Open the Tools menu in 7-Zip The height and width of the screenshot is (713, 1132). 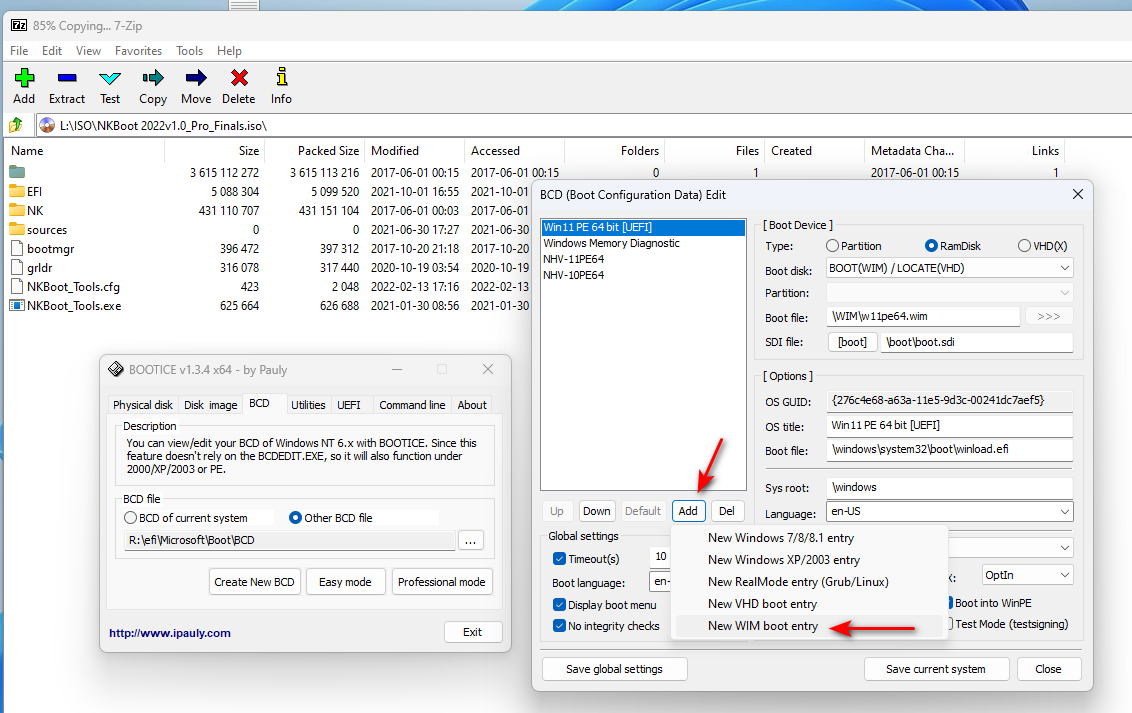pos(189,51)
